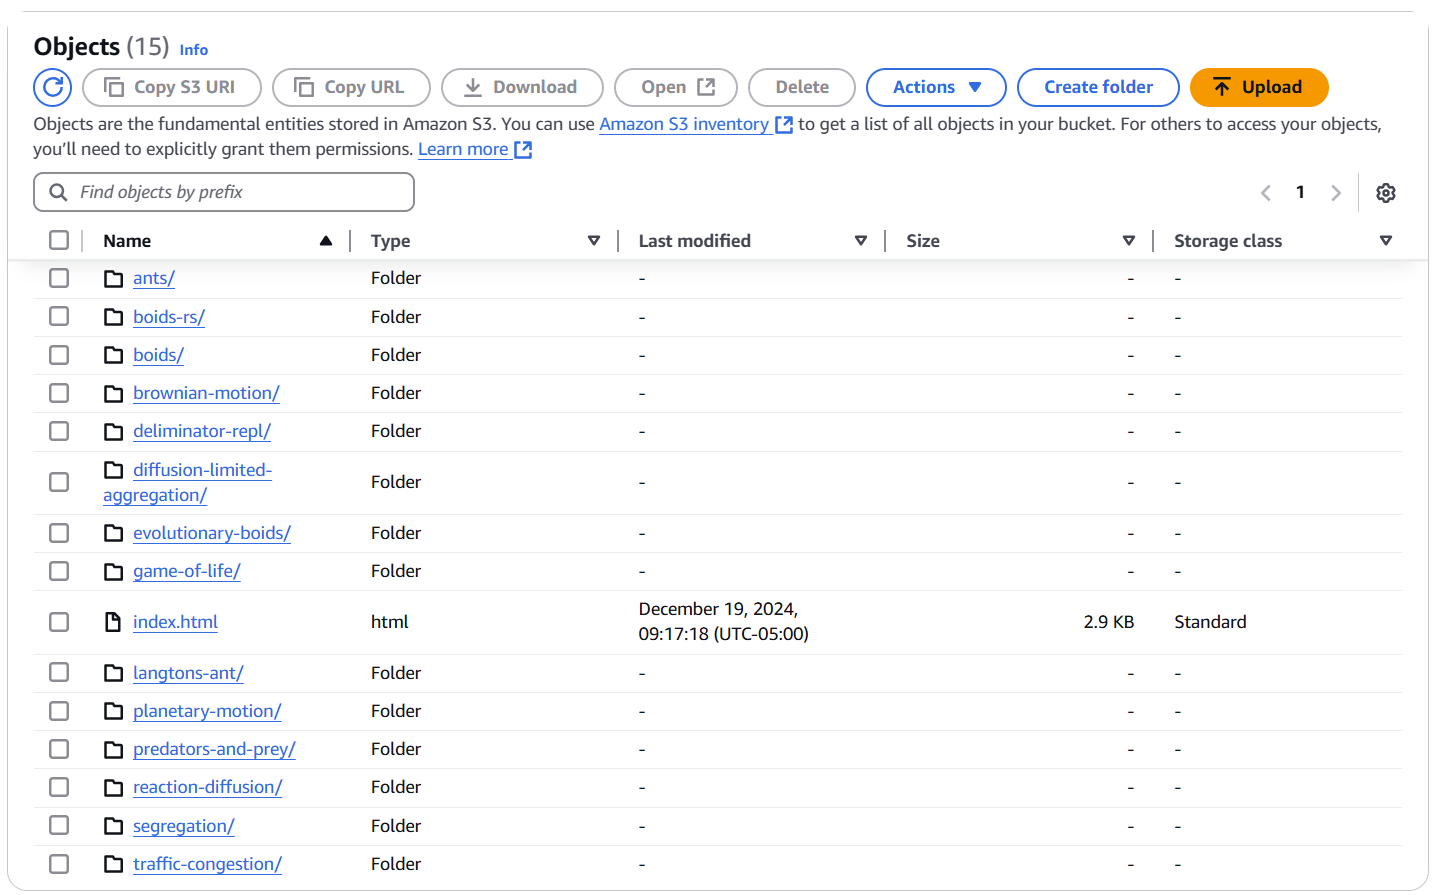This screenshot has height=895, width=1446.
Task: Click the December 19, 2024 timestamp
Action: pos(724,622)
